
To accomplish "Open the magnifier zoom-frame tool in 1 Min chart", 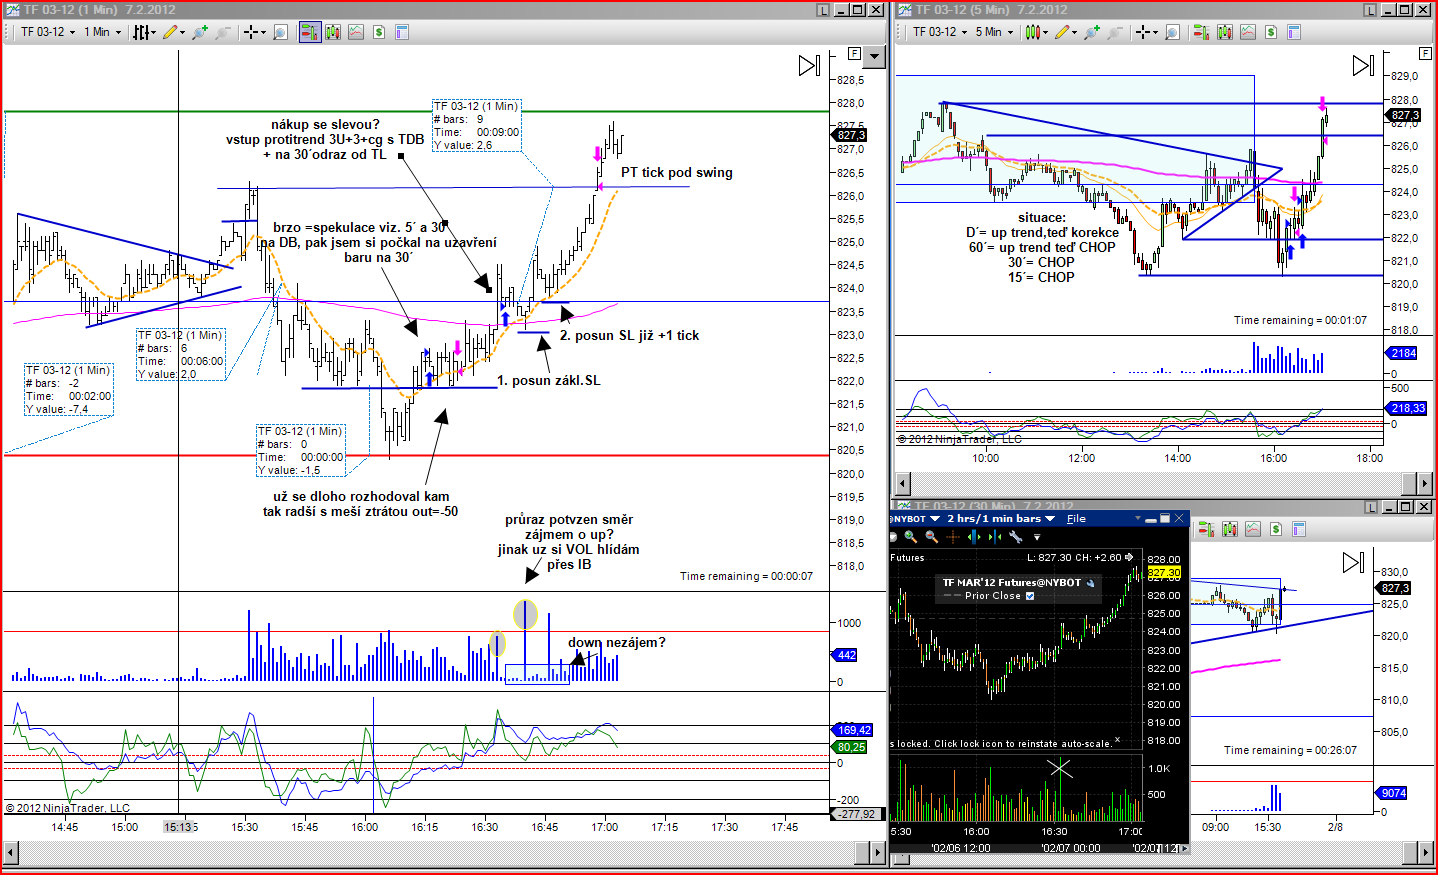I will click(x=281, y=32).
